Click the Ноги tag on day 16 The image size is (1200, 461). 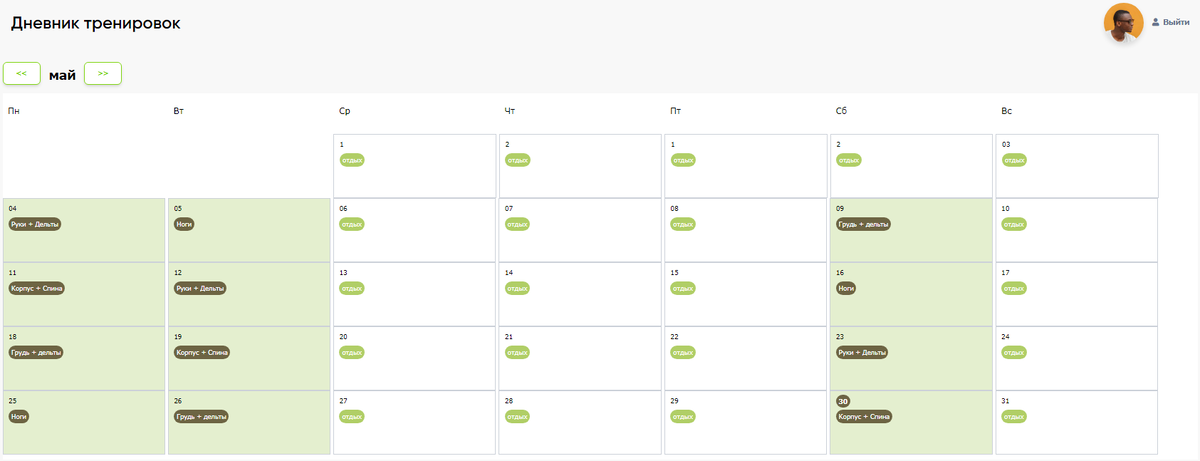(846, 288)
